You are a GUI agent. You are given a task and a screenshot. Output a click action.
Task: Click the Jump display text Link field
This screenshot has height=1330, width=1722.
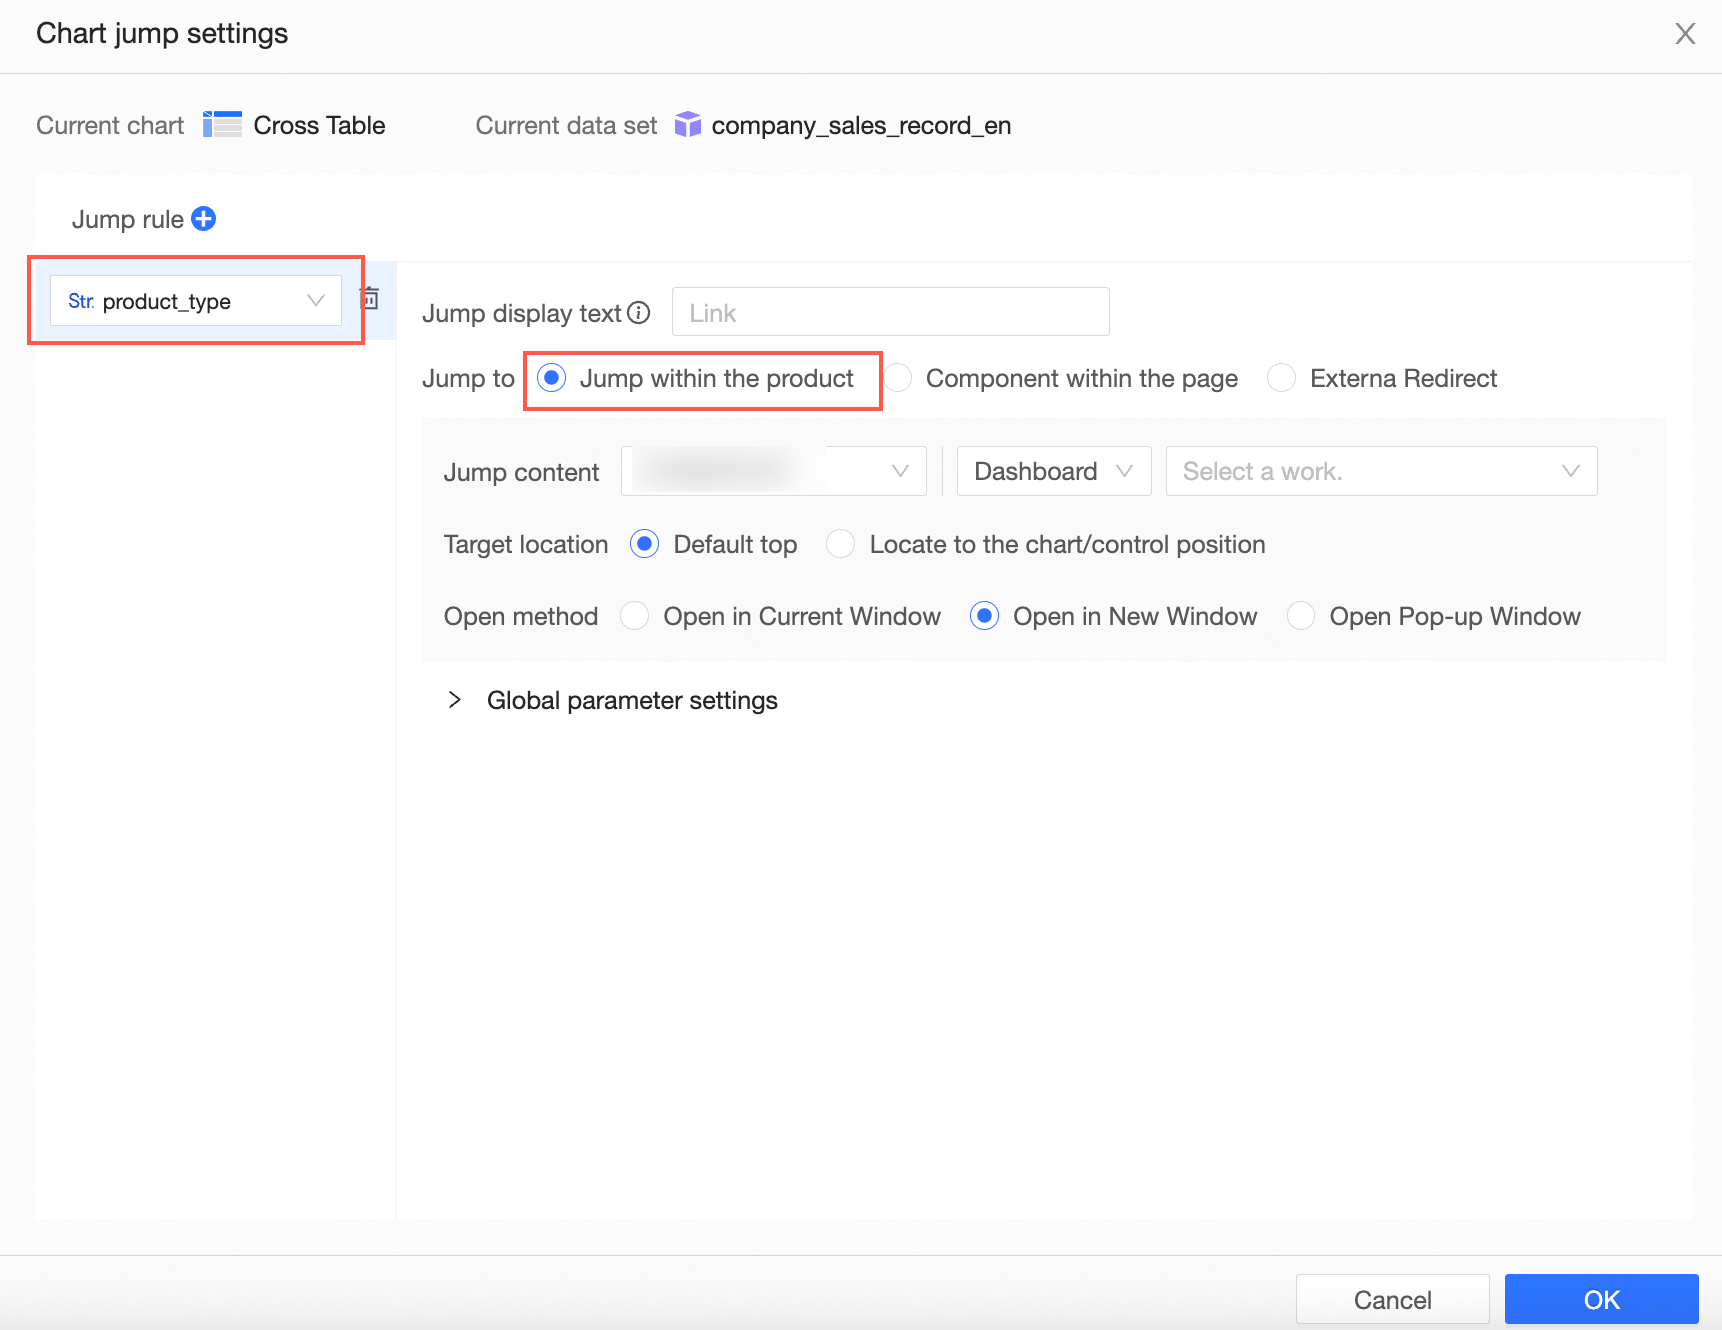click(891, 312)
